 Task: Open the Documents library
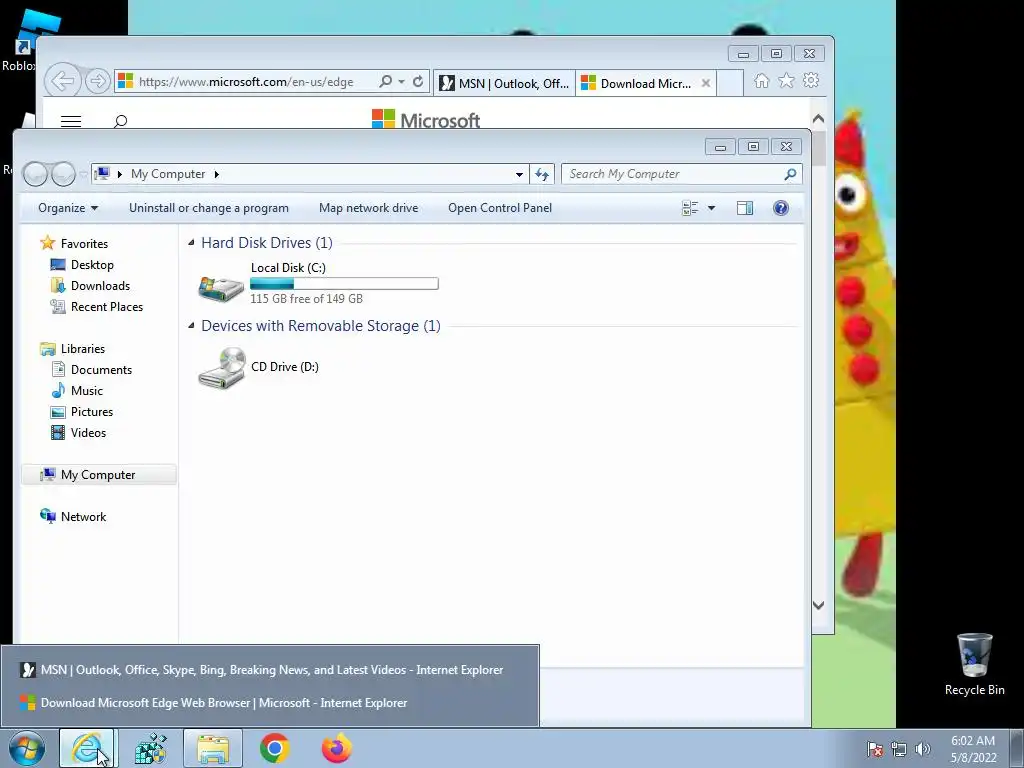tap(101, 370)
